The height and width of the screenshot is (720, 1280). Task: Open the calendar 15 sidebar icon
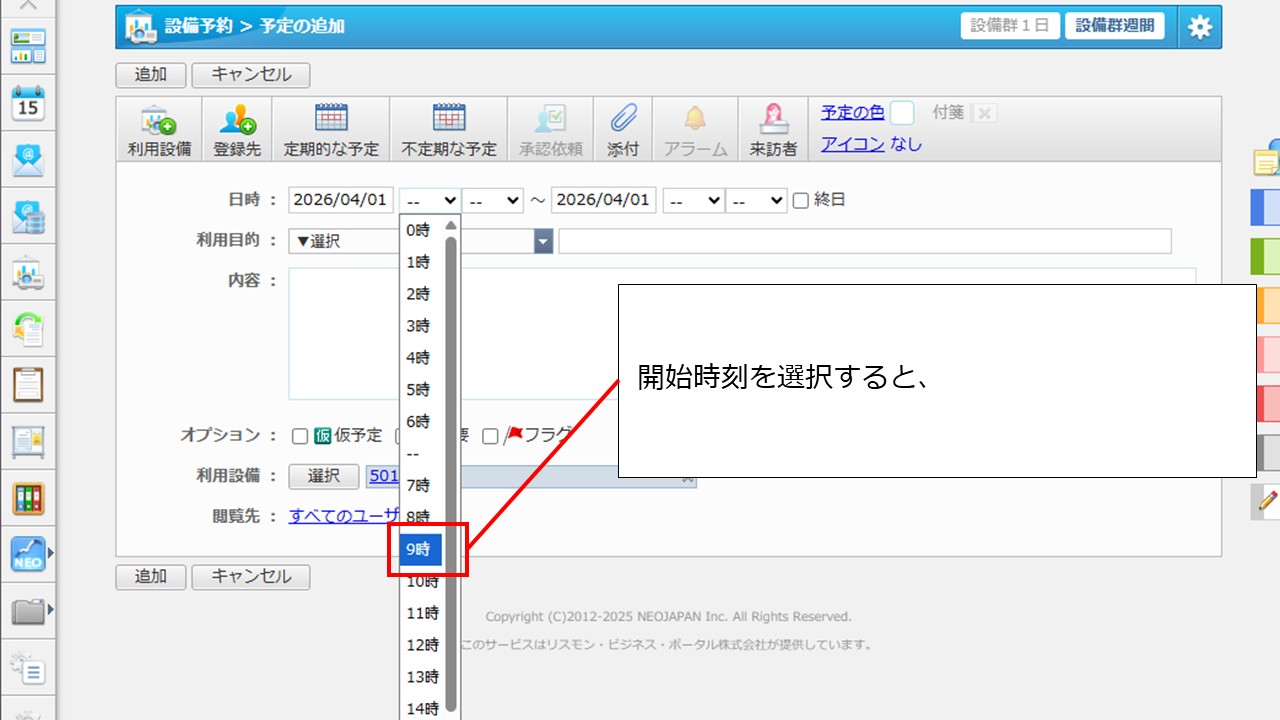(x=28, y=104)
